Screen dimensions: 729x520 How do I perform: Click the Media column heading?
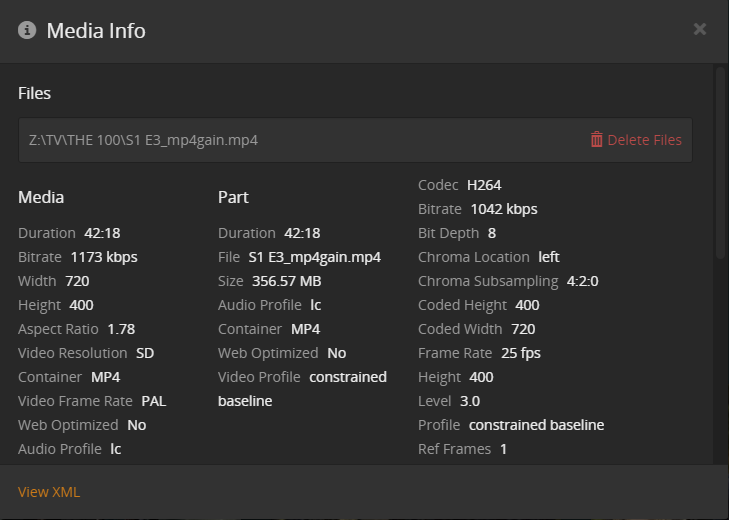(41, 197)
